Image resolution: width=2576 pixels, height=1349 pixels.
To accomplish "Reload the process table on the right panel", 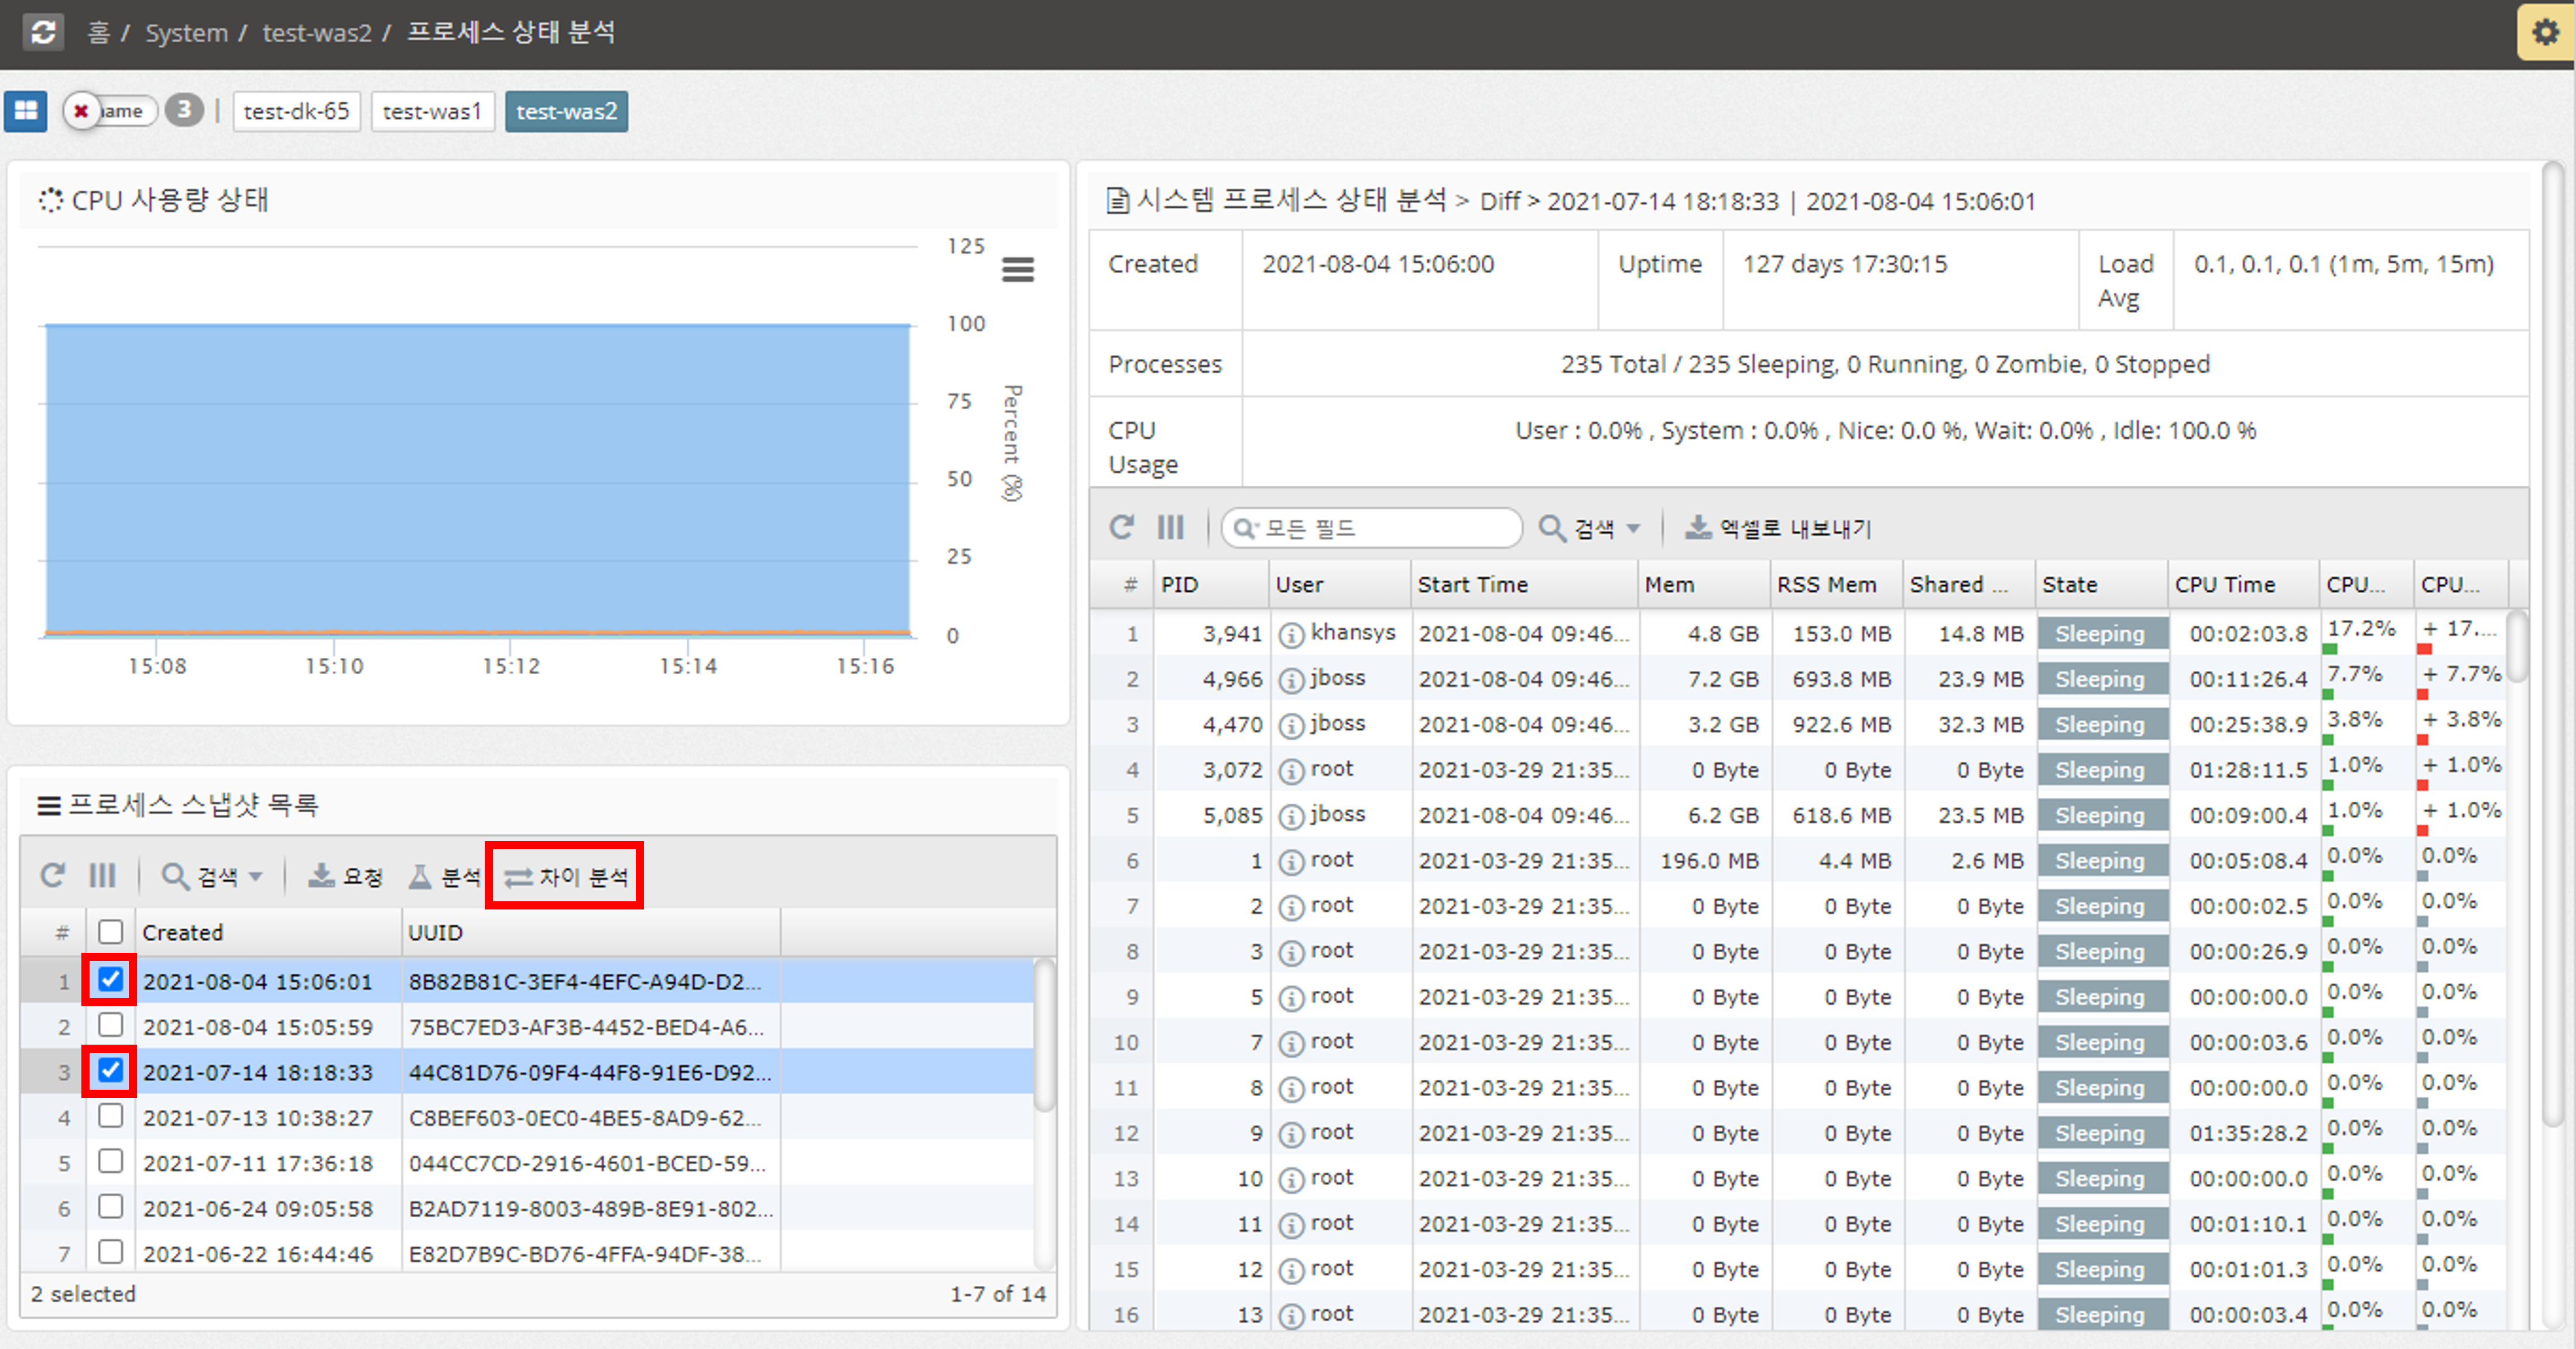I will pos(1121,527).
